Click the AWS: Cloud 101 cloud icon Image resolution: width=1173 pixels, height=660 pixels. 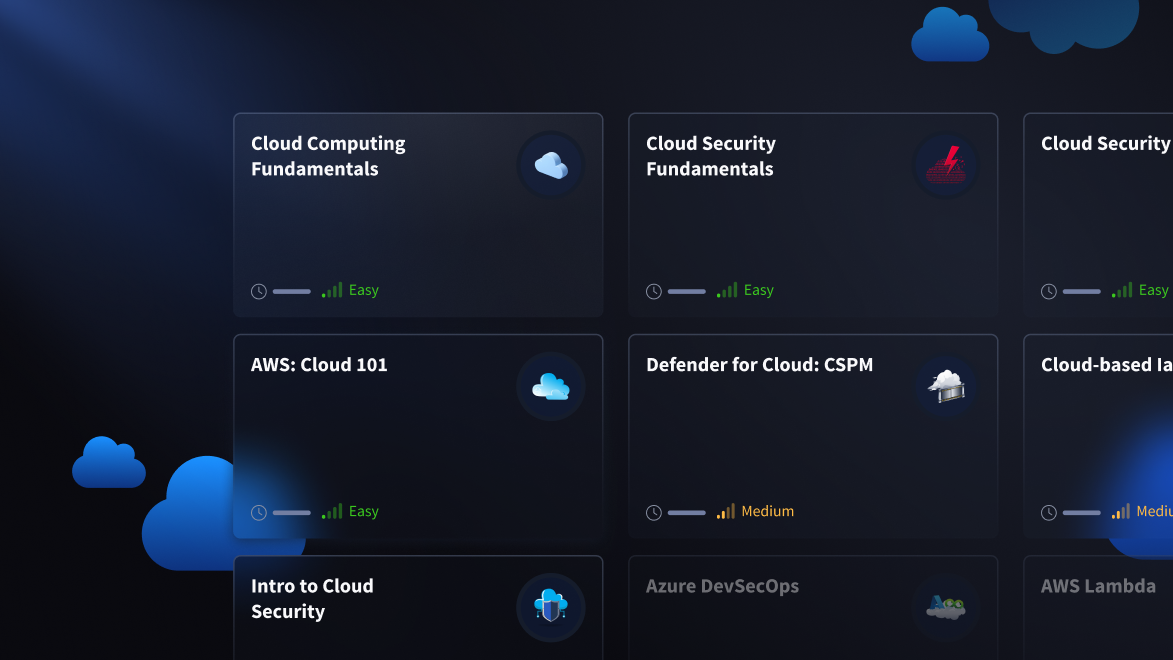point(551,386)
